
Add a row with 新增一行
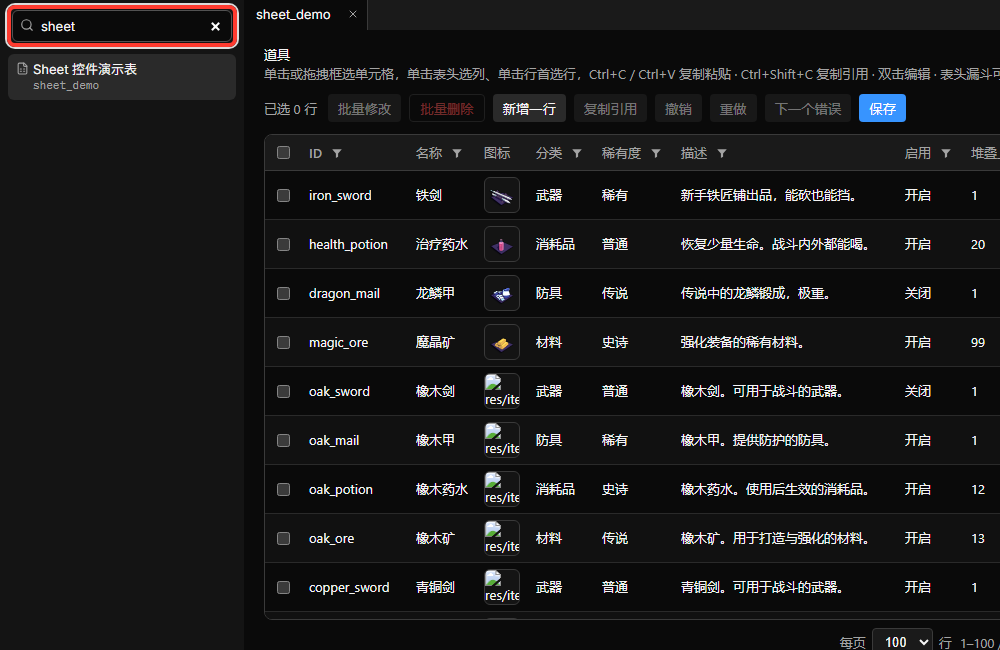coord(529,108)
